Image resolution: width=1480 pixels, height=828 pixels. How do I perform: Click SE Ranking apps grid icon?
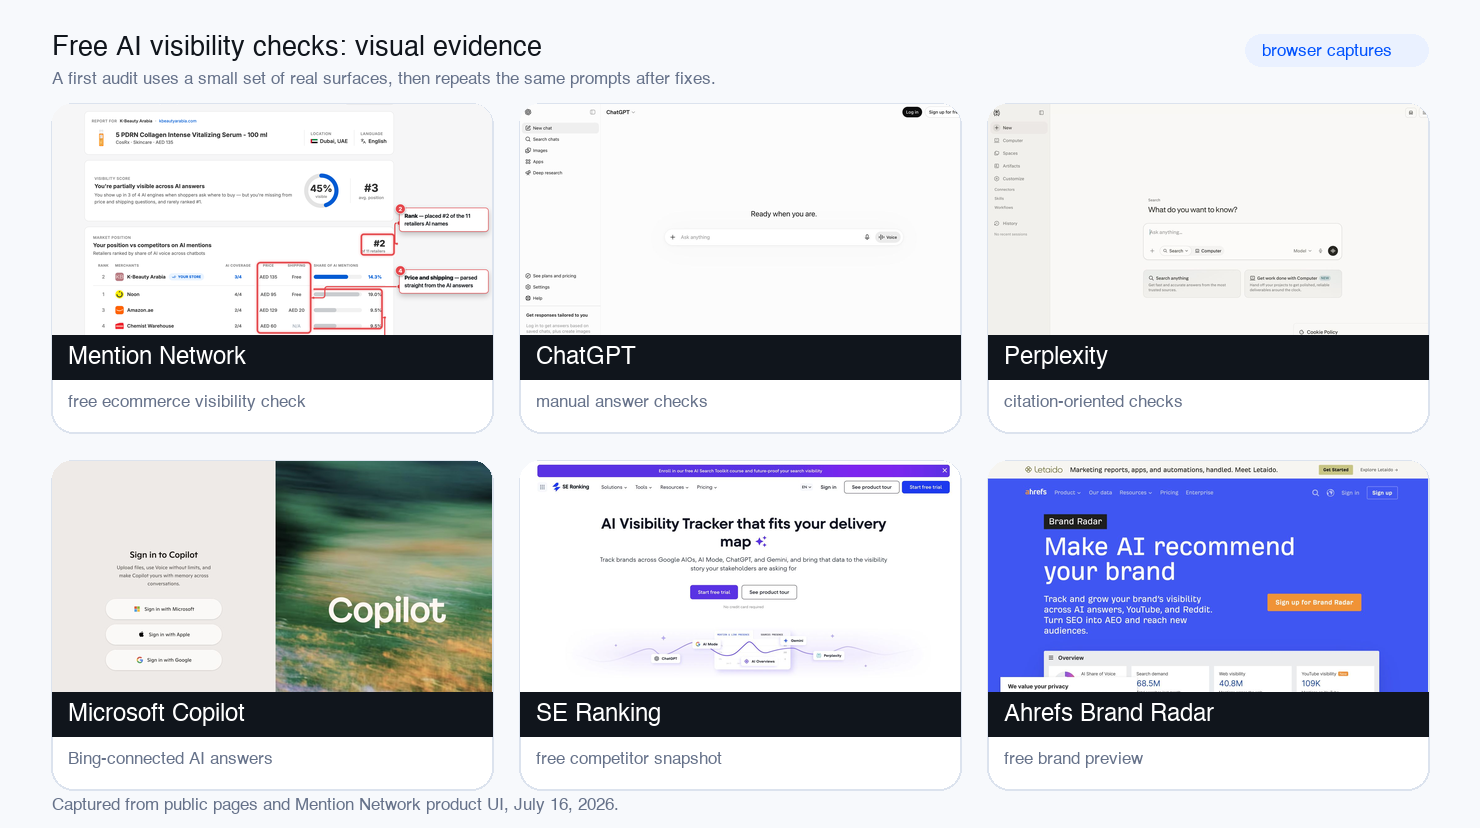tap(543, 487)
